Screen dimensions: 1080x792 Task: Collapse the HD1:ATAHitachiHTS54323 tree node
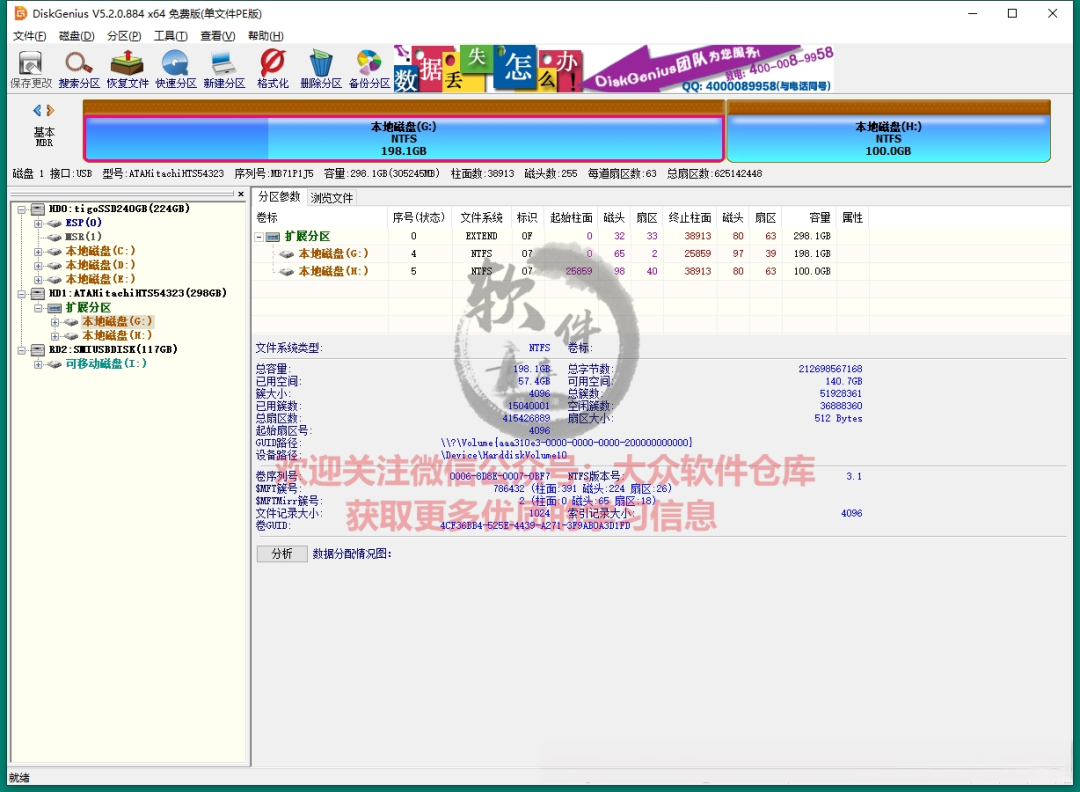[x=21, y=293]
